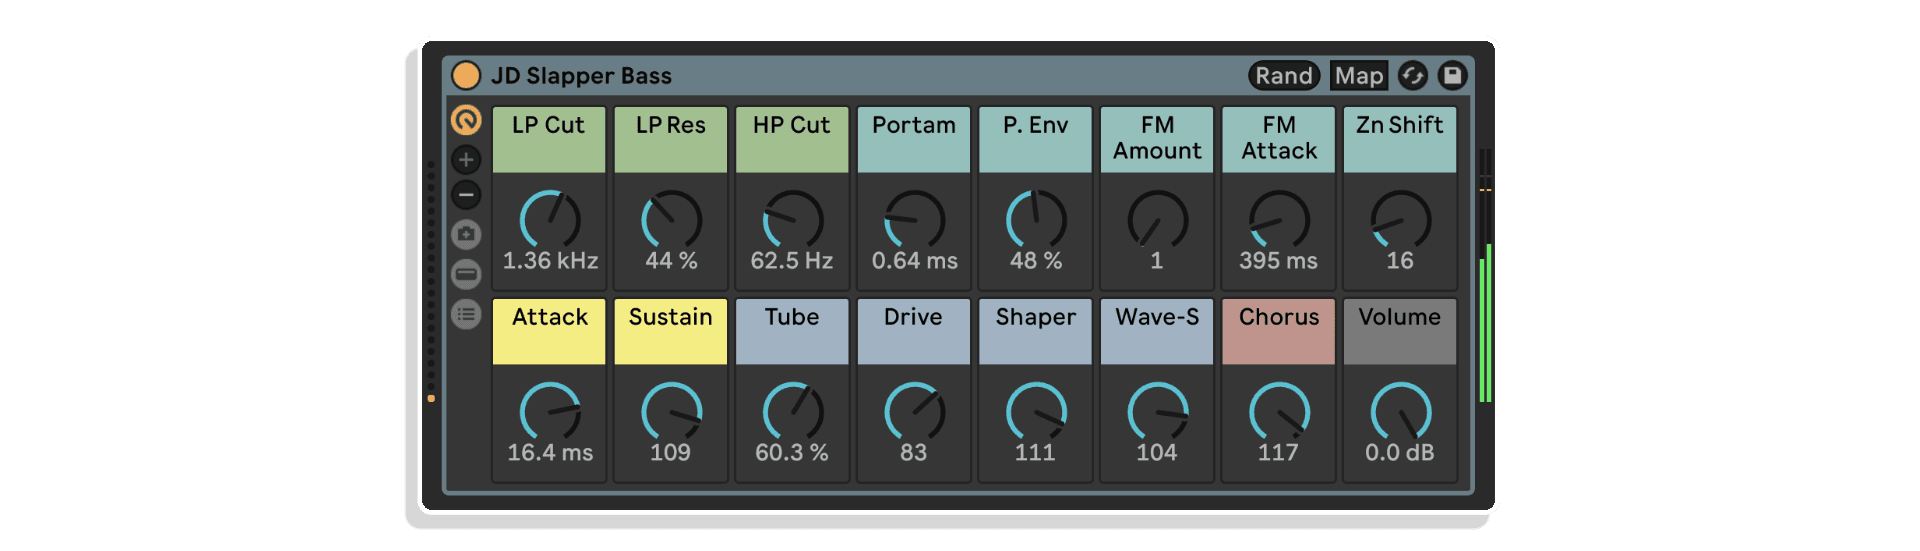1920x551 pixels.
Task: Select the Zn Shift macro label
Action: click(x=1400, y=139)
